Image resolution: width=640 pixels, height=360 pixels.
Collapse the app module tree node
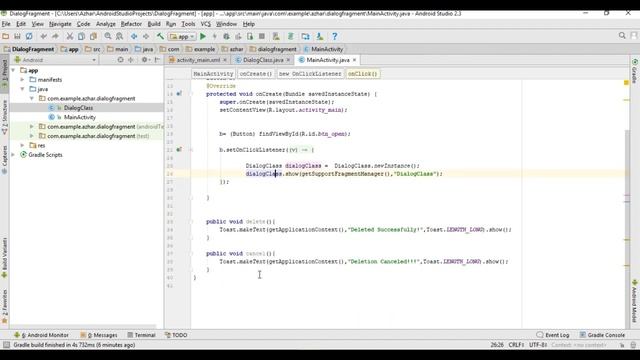coord(13,70)
